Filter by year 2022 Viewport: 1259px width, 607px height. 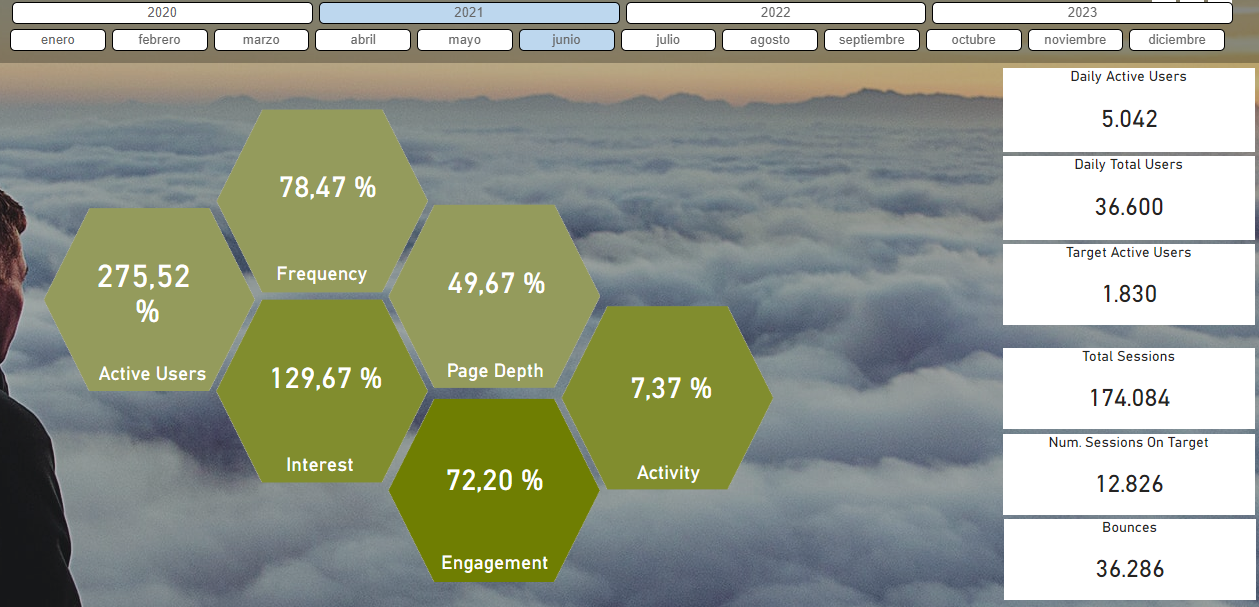(775, 13)
